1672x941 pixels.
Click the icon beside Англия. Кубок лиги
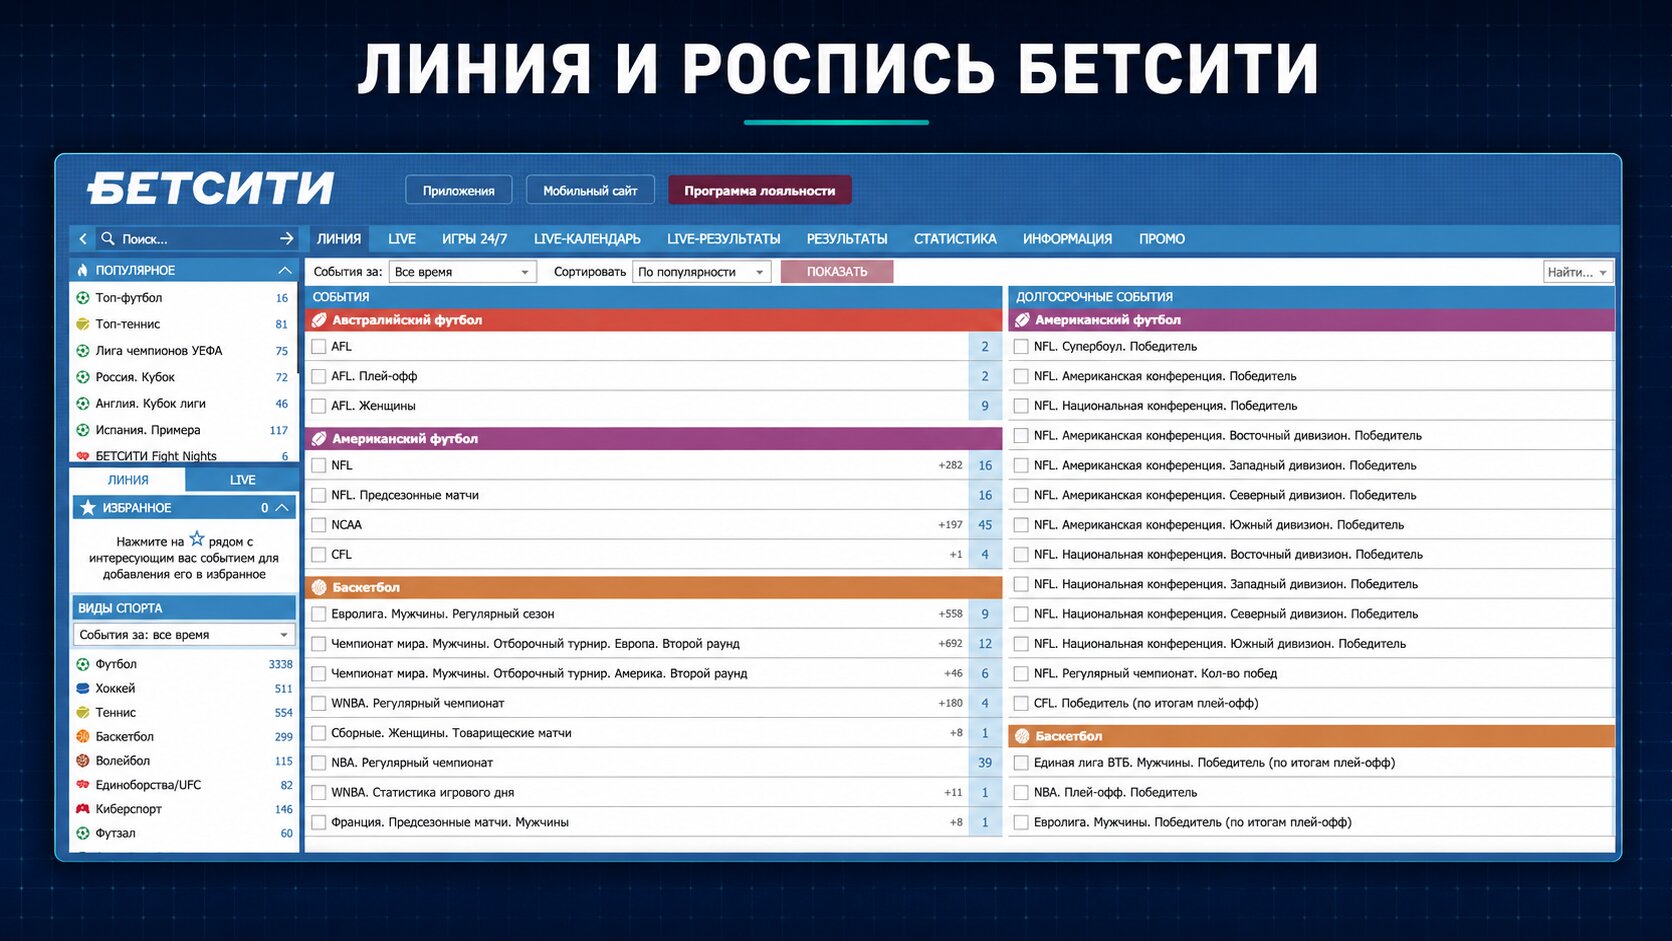click(x=83, y=404)
